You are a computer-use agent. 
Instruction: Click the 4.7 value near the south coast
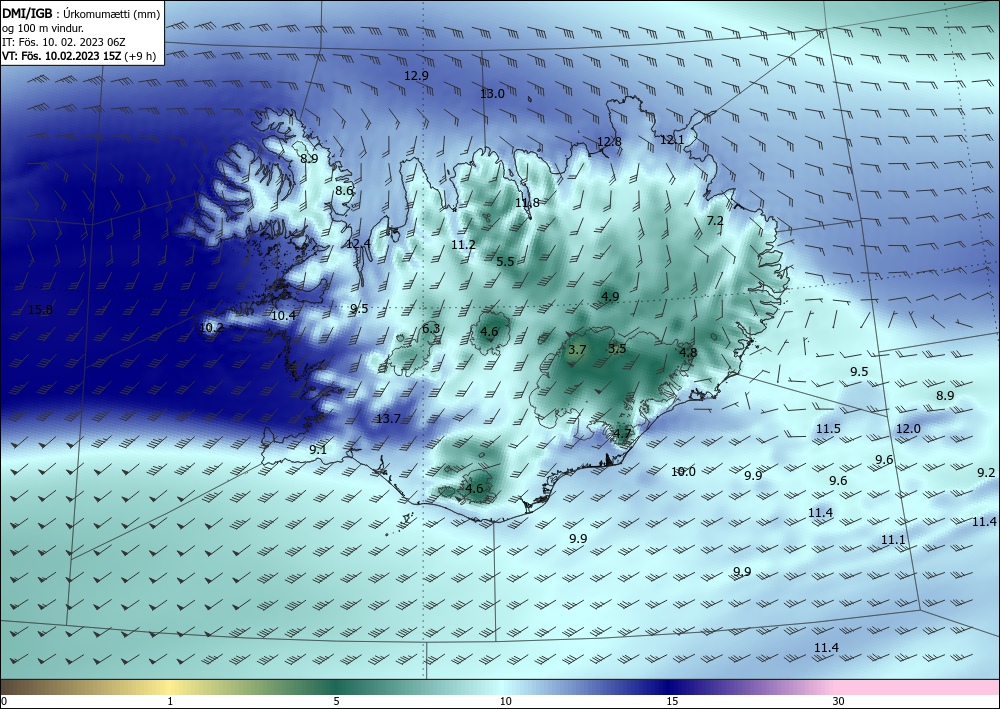click(622, 434)
